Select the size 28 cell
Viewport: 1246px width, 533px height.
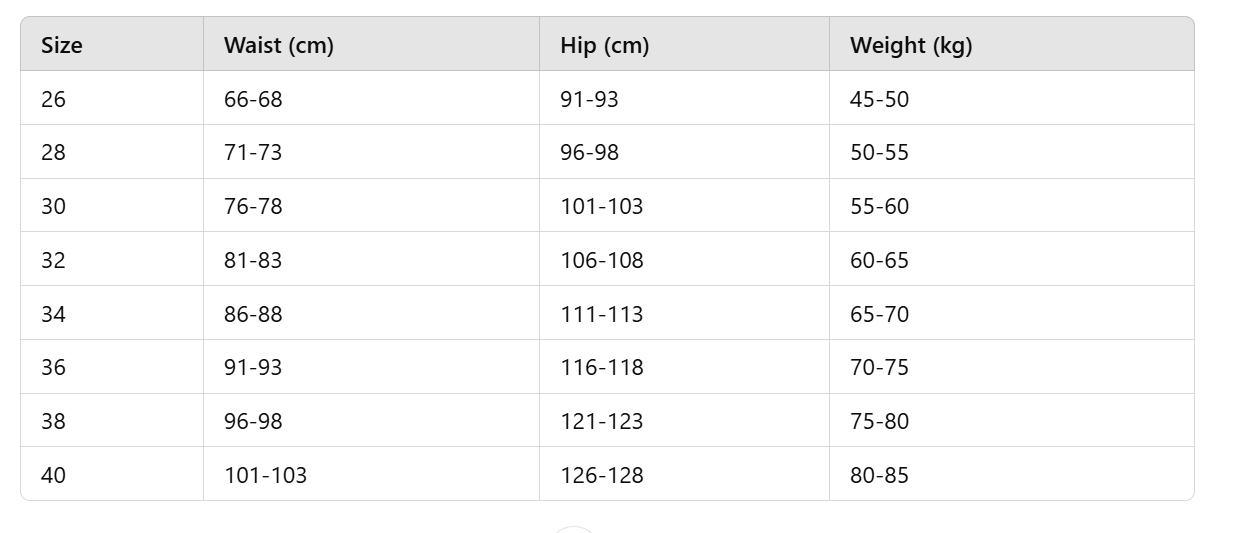click(x=112, y=152)
